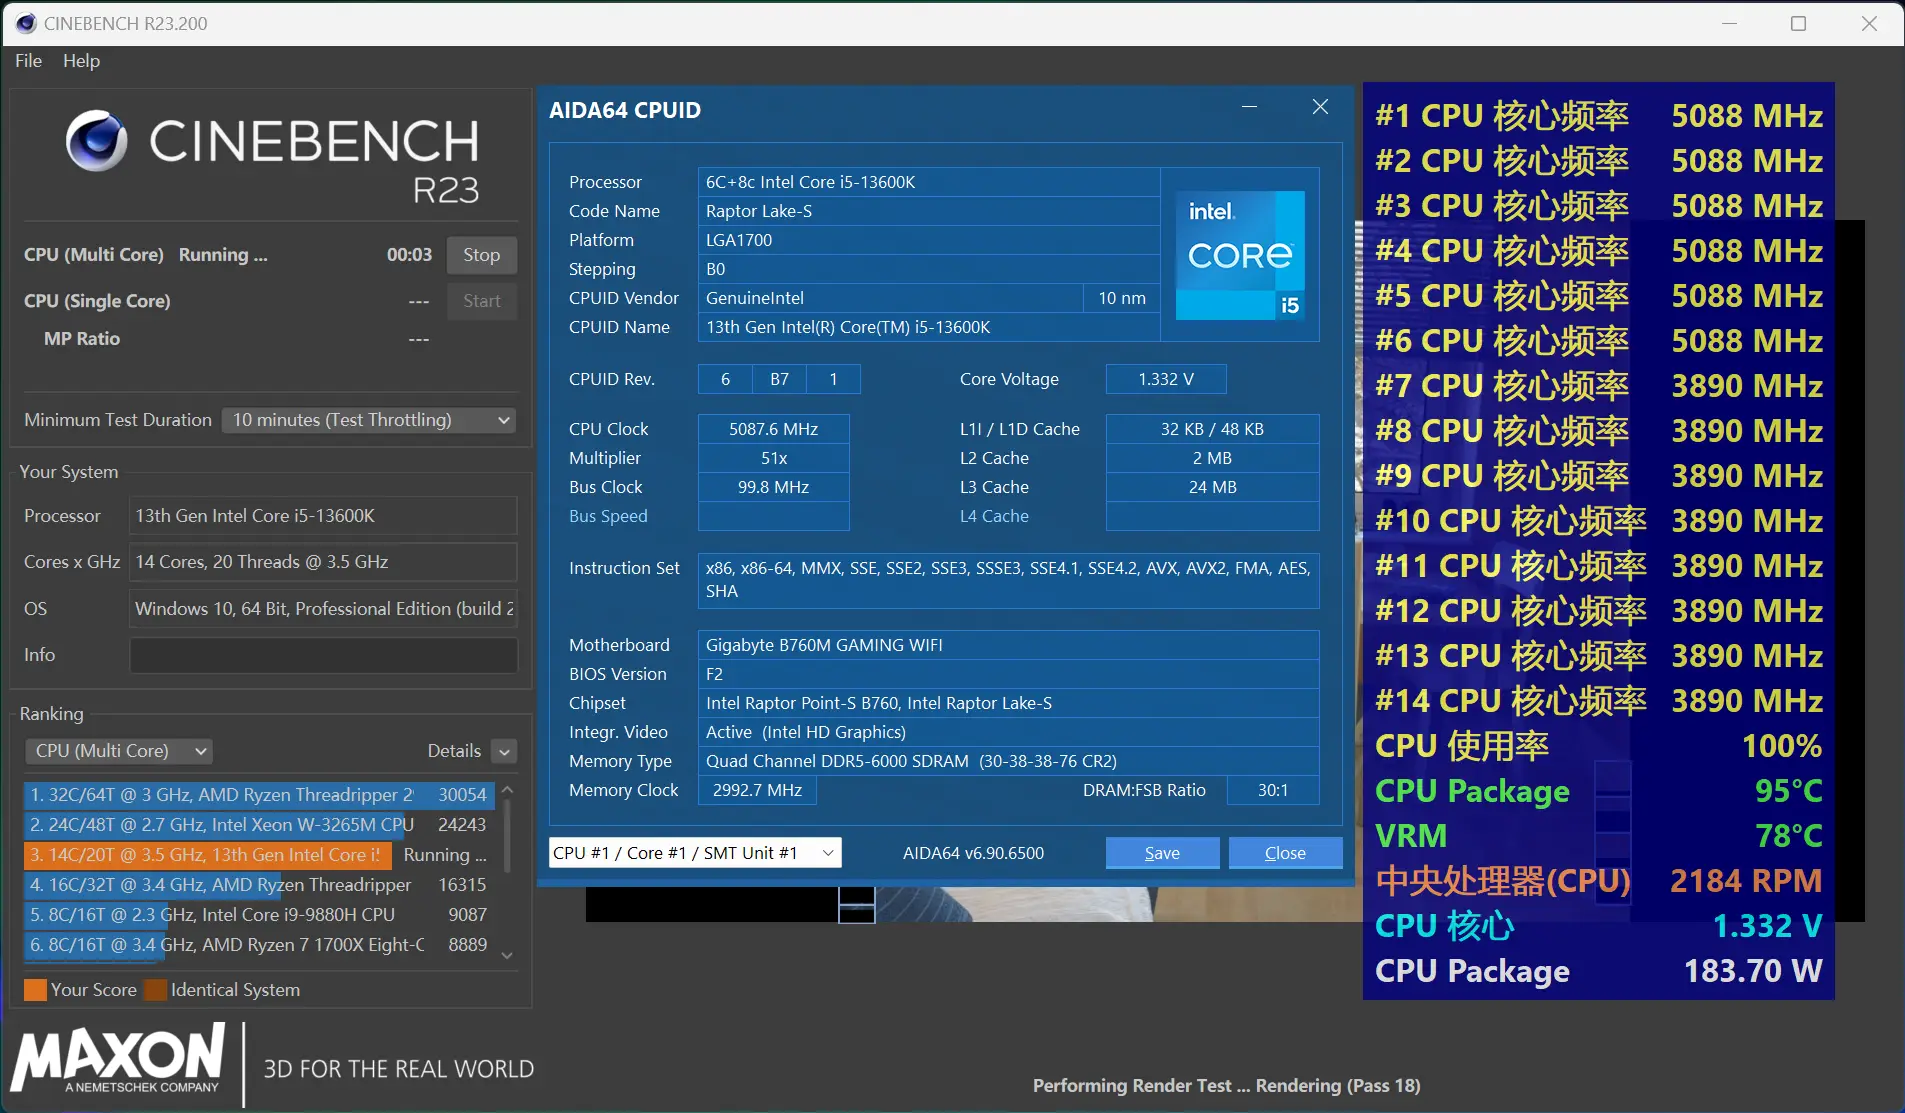Click the Core Voltage value 1.332 V
The image size is (1905, 1113).
click(x=1166, y=379)
